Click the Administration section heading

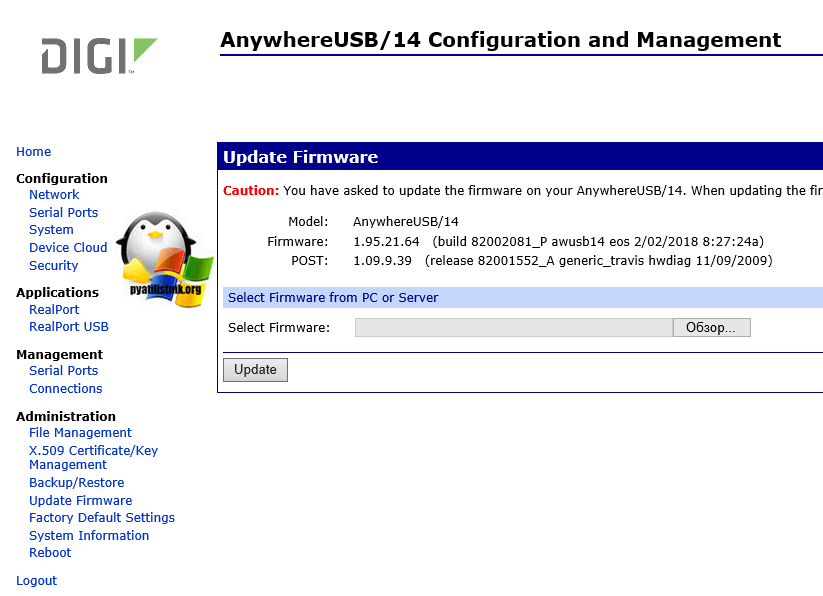point(66,417)
